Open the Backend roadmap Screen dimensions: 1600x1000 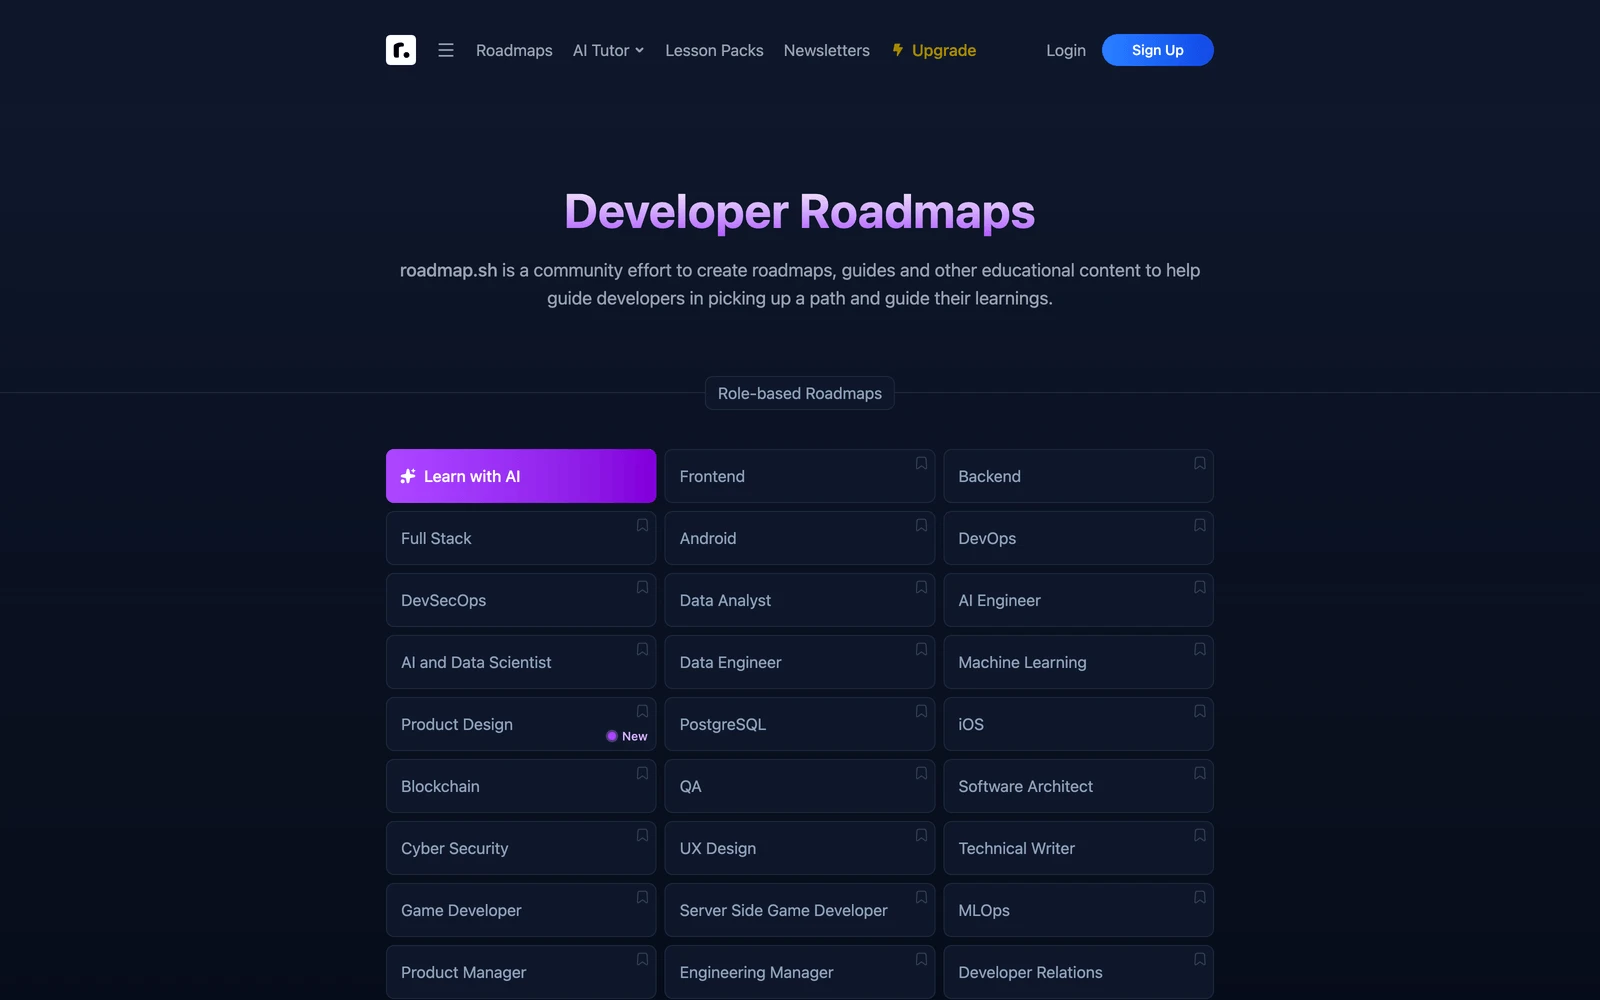pyautogui.click(x=1078, y=476)
